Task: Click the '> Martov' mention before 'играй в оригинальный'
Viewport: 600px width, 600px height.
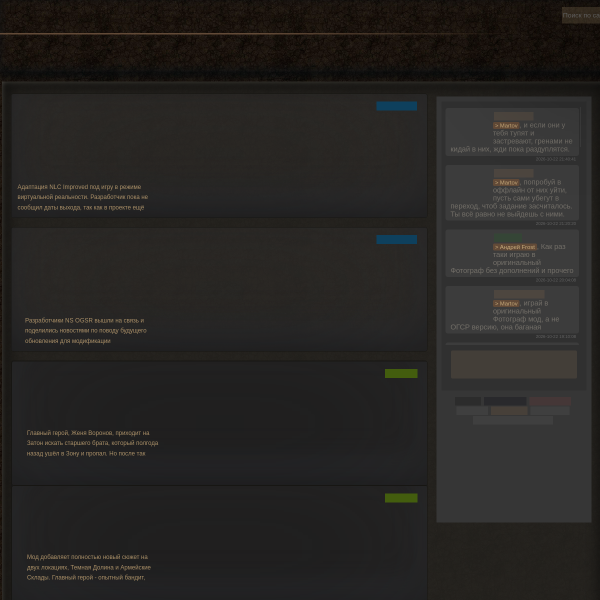Action: (506, 303)
